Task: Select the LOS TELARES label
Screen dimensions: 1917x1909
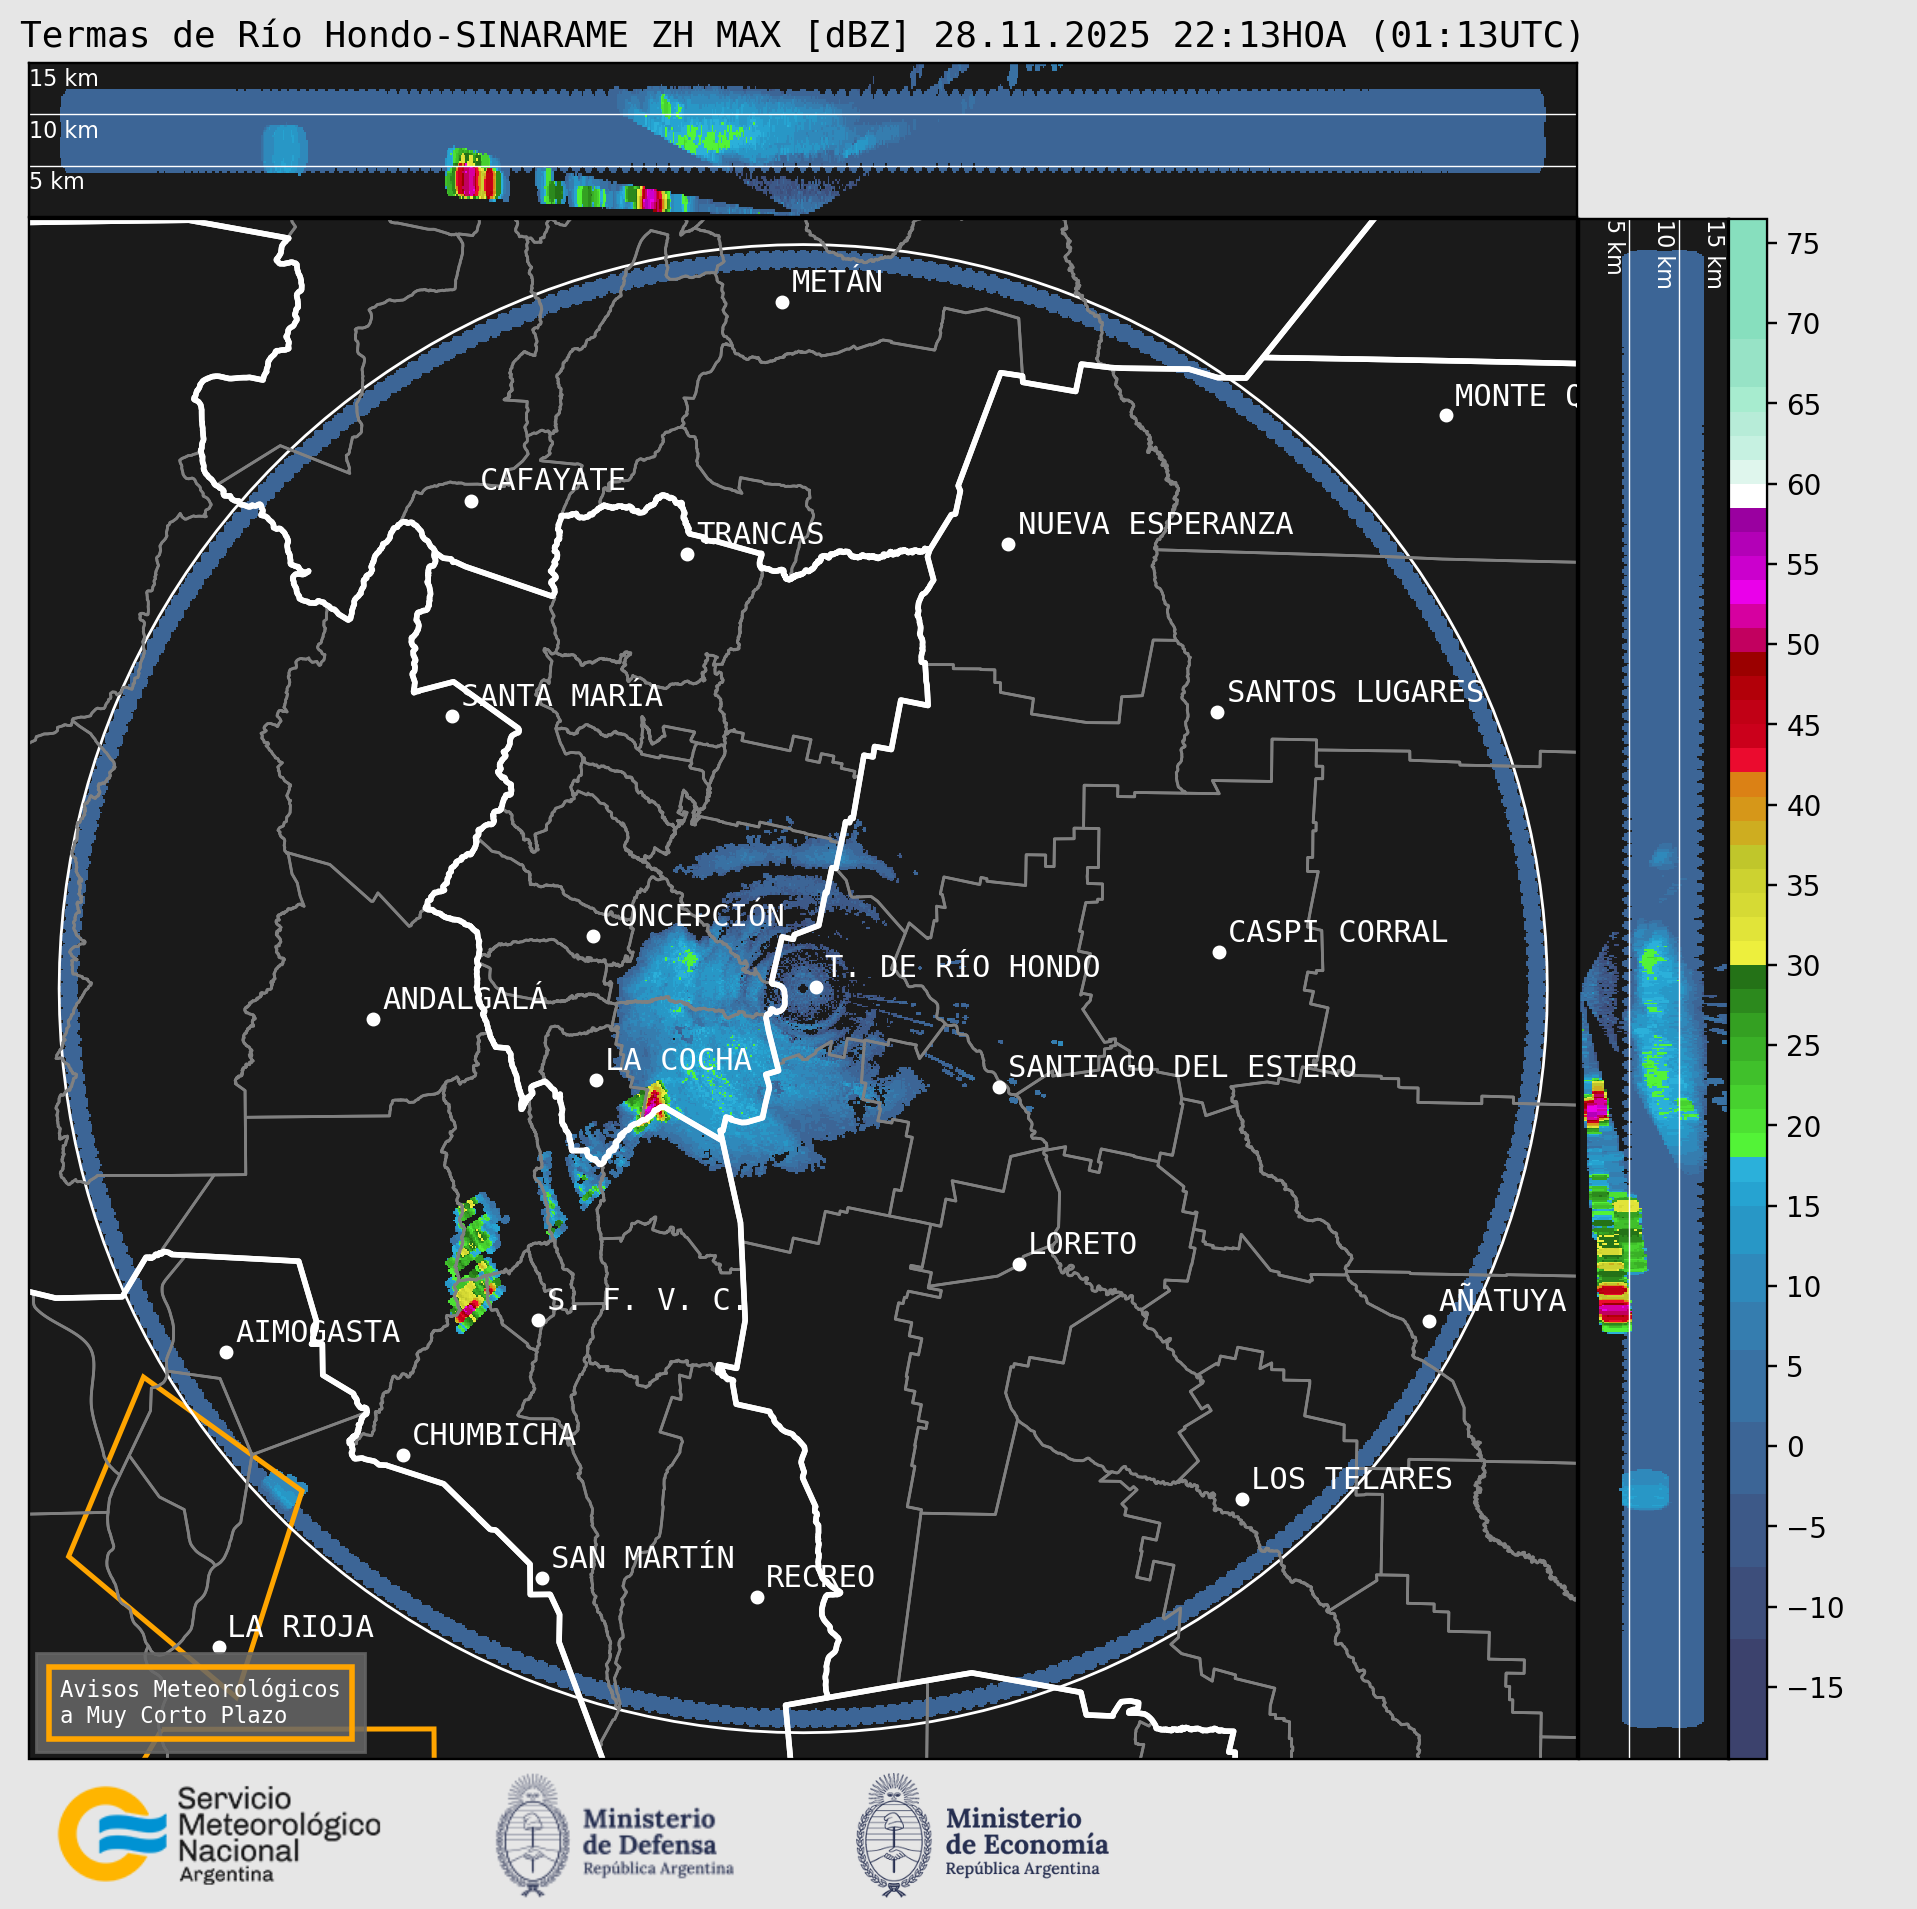Action: click(x=1351, y=1479)
